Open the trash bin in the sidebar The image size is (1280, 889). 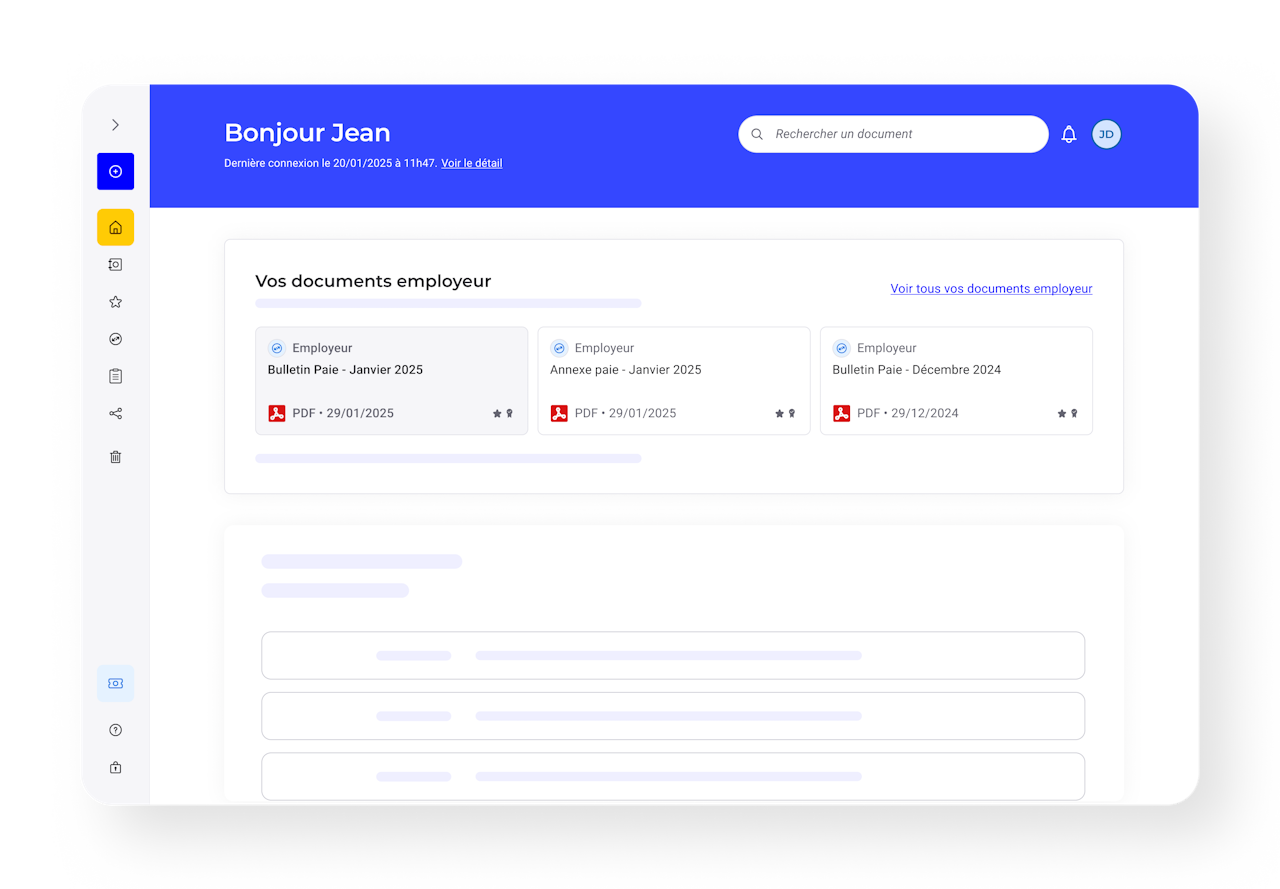(x=115, y=457)
